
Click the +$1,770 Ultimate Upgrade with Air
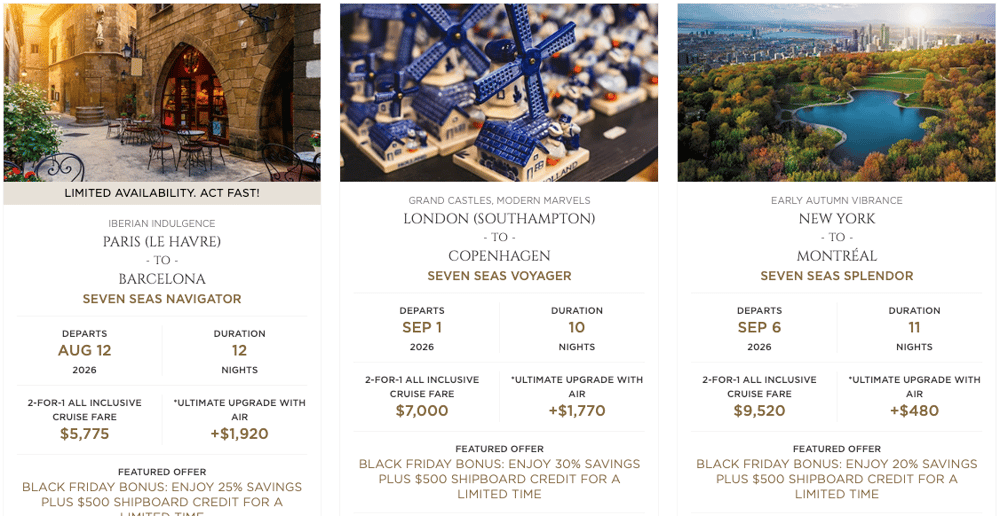pos(577,411)
